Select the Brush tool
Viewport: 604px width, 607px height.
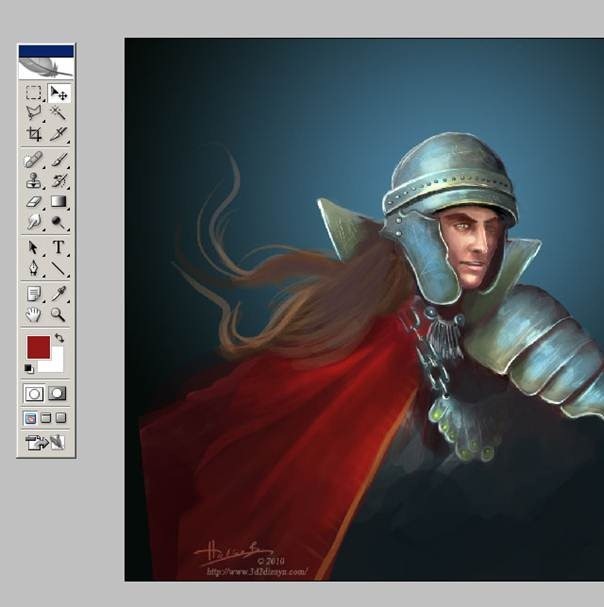[59, 159]
